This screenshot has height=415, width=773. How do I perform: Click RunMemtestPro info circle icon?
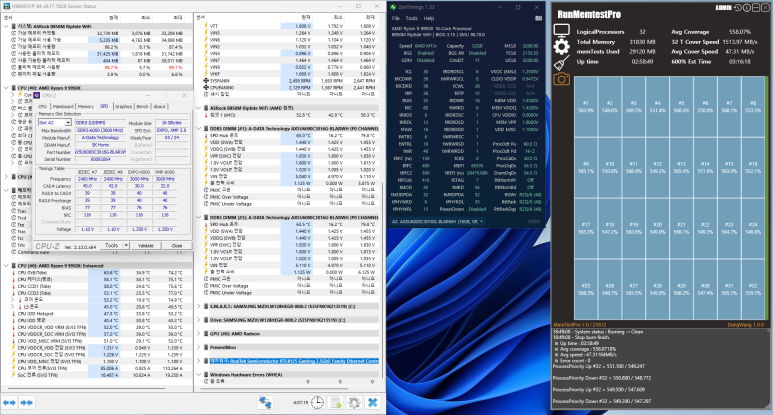(x=746, y=7)
